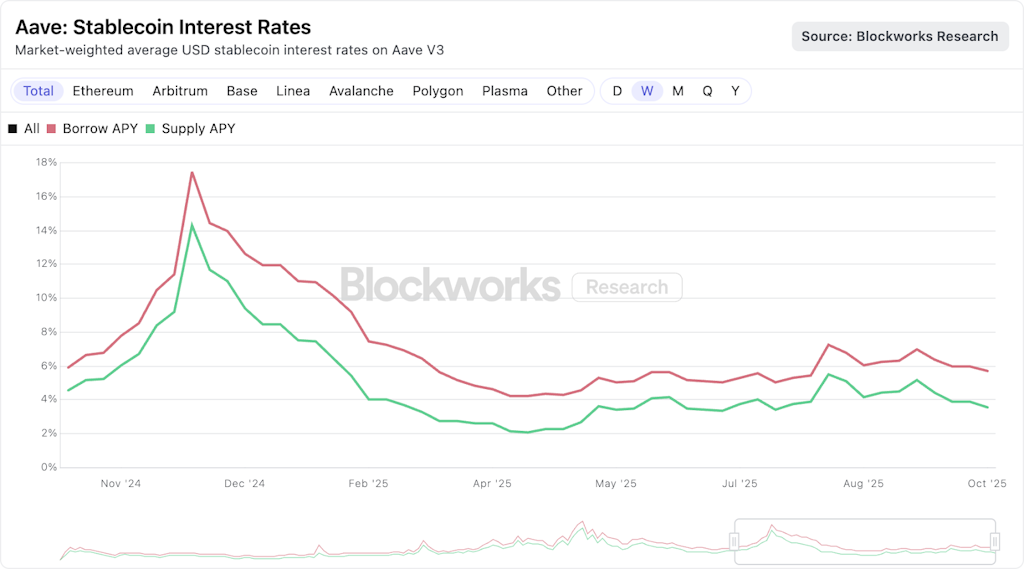1024x569 pixels.
Task: Select the Avalanche tab
Action: click(x=361, y=91)
